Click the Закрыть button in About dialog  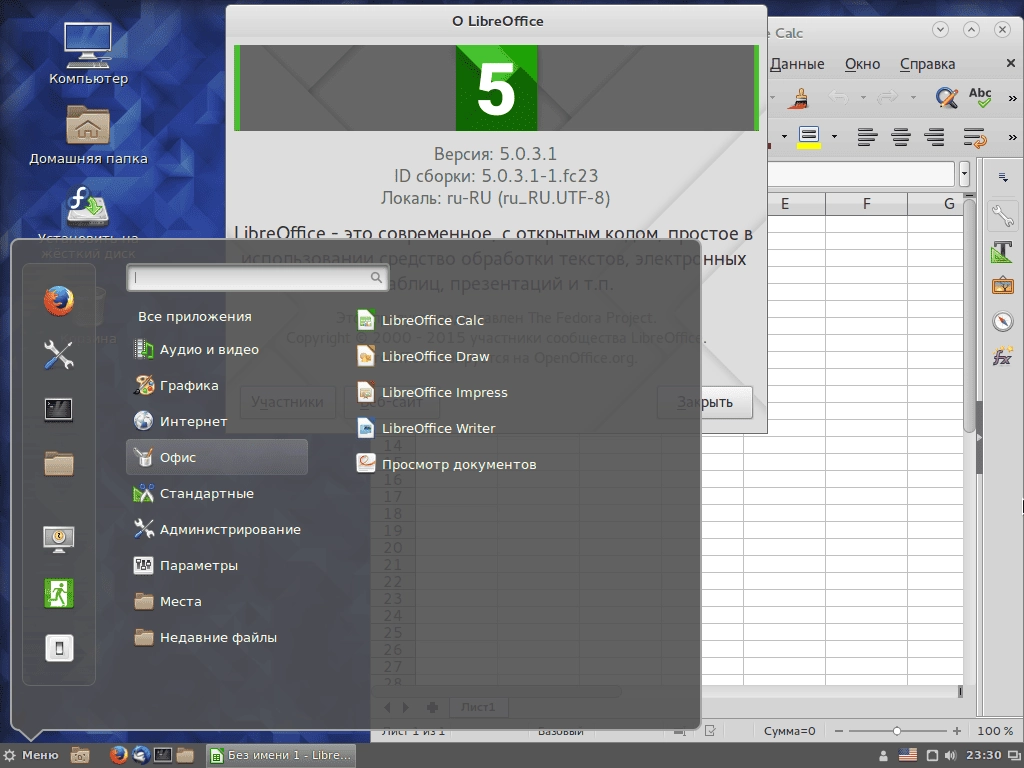pyautogui.click(x=705, y=402)
